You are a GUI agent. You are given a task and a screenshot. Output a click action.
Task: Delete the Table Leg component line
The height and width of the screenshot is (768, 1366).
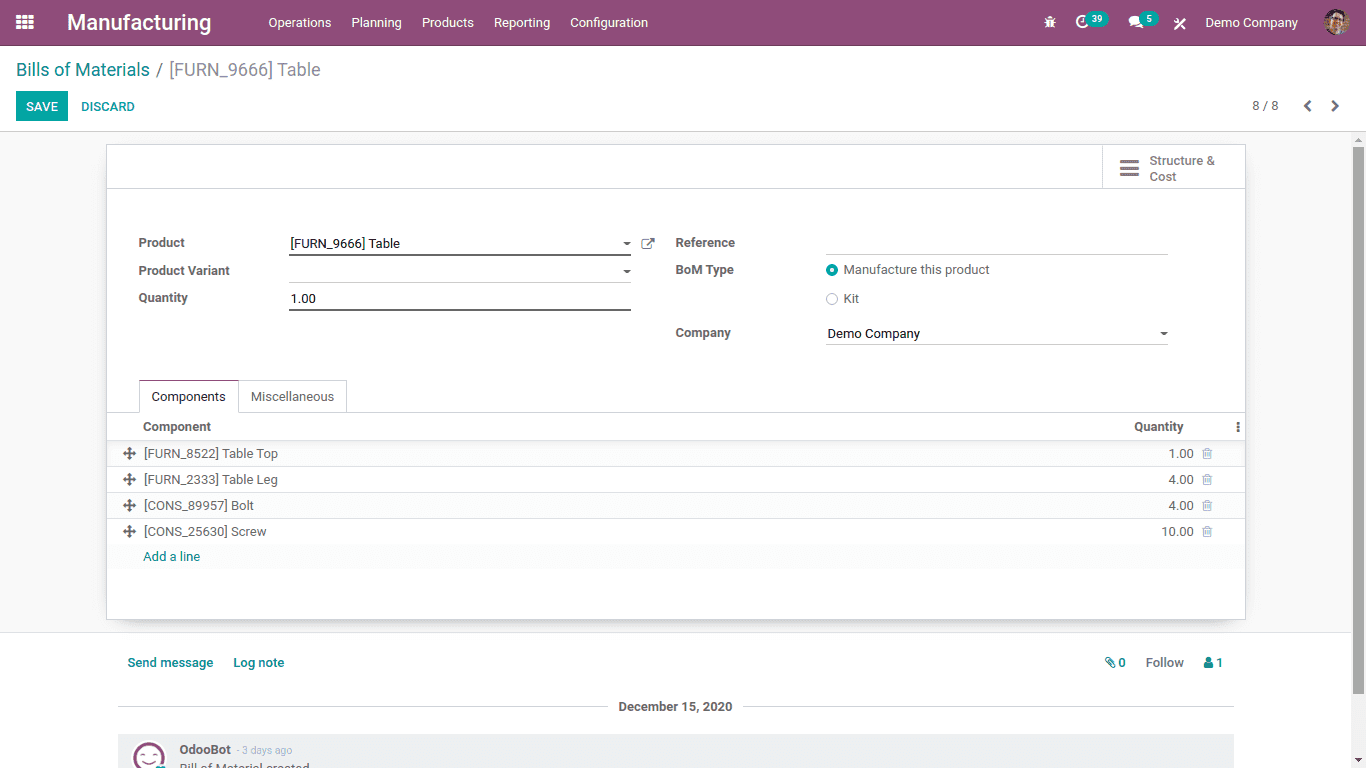coord(1207,480)
